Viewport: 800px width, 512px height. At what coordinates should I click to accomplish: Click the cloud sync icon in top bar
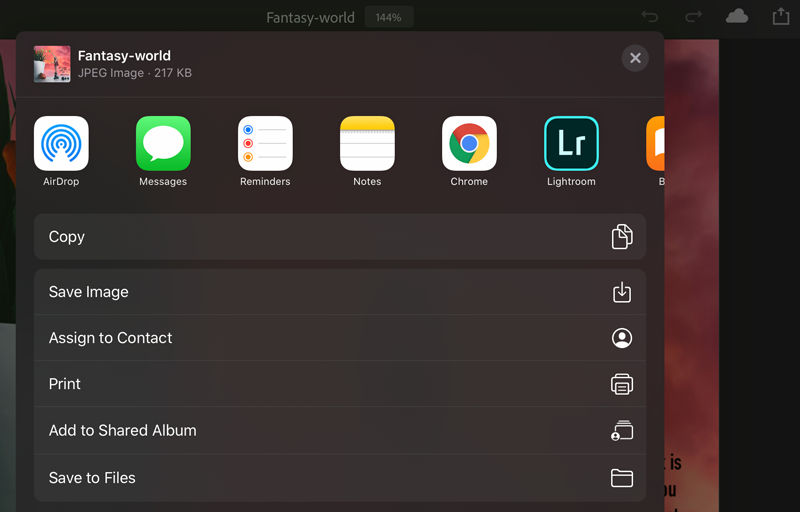[737, 17]
